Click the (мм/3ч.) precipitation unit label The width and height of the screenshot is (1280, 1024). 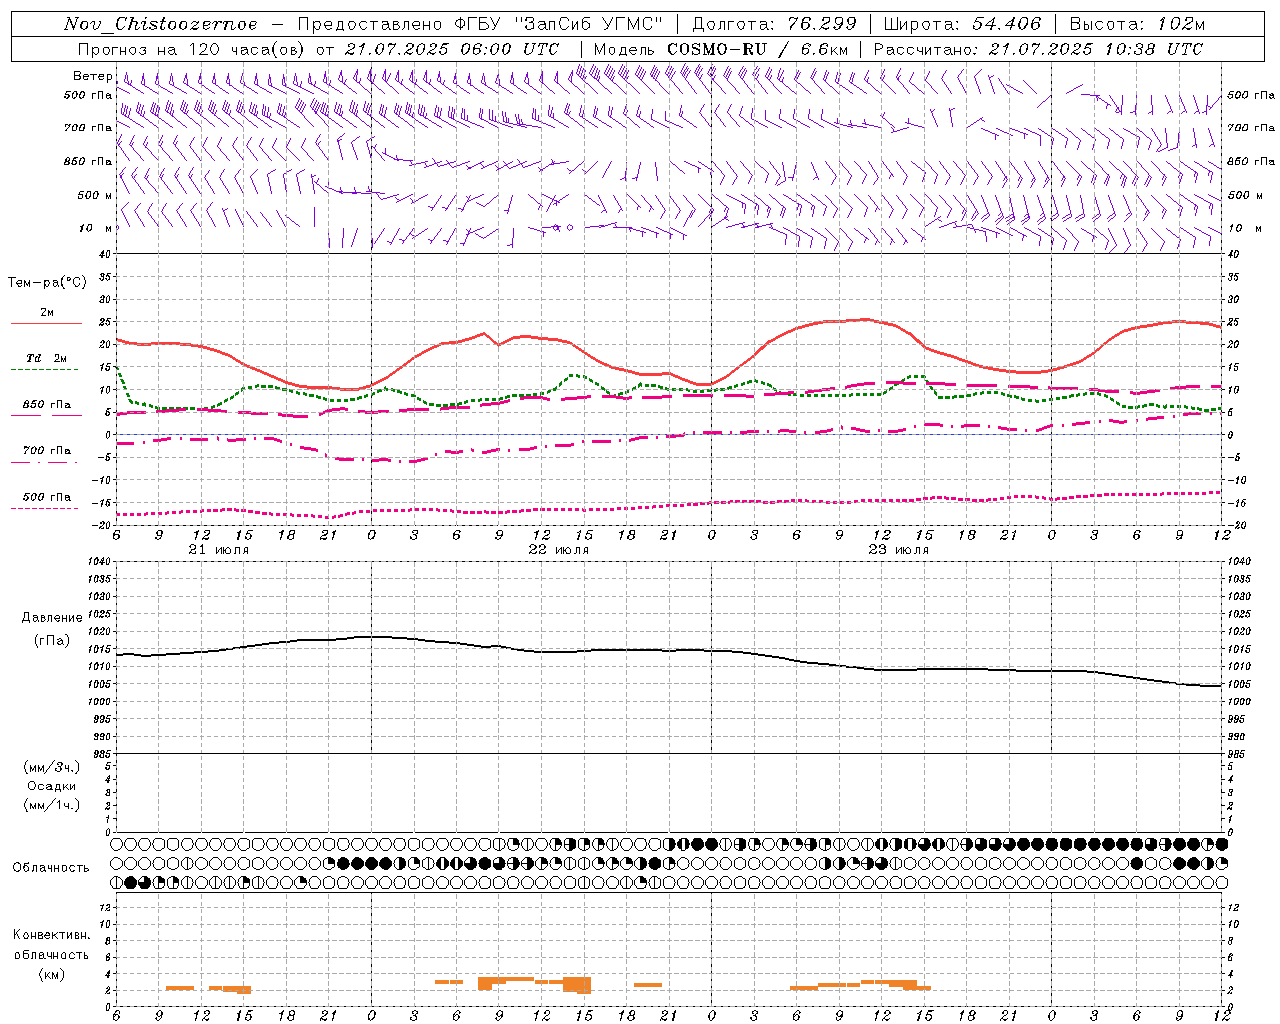[52, 767]
